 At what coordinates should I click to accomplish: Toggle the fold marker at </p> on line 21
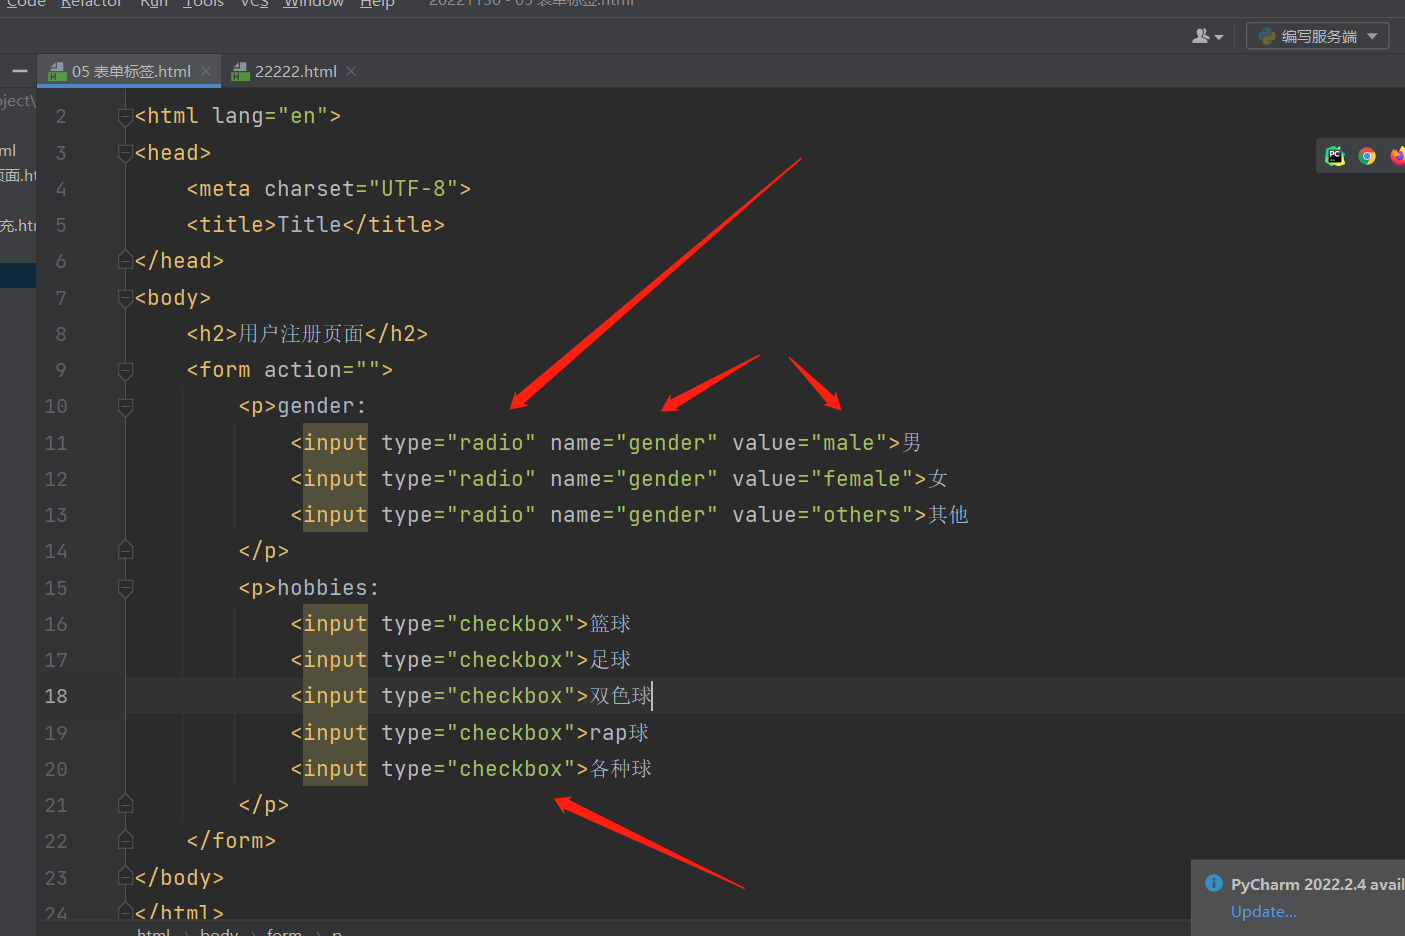(125, 805)
